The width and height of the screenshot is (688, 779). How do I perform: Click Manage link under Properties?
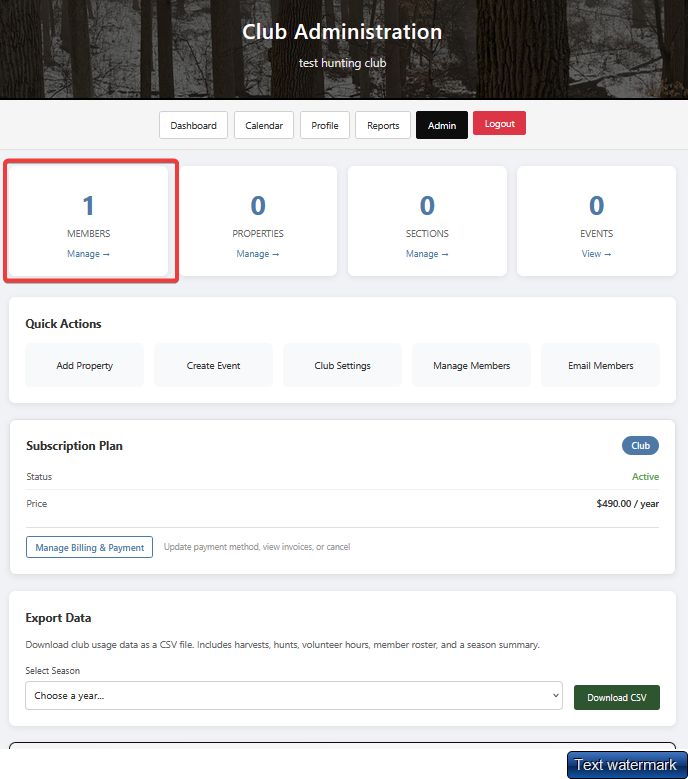coord(258,254)
